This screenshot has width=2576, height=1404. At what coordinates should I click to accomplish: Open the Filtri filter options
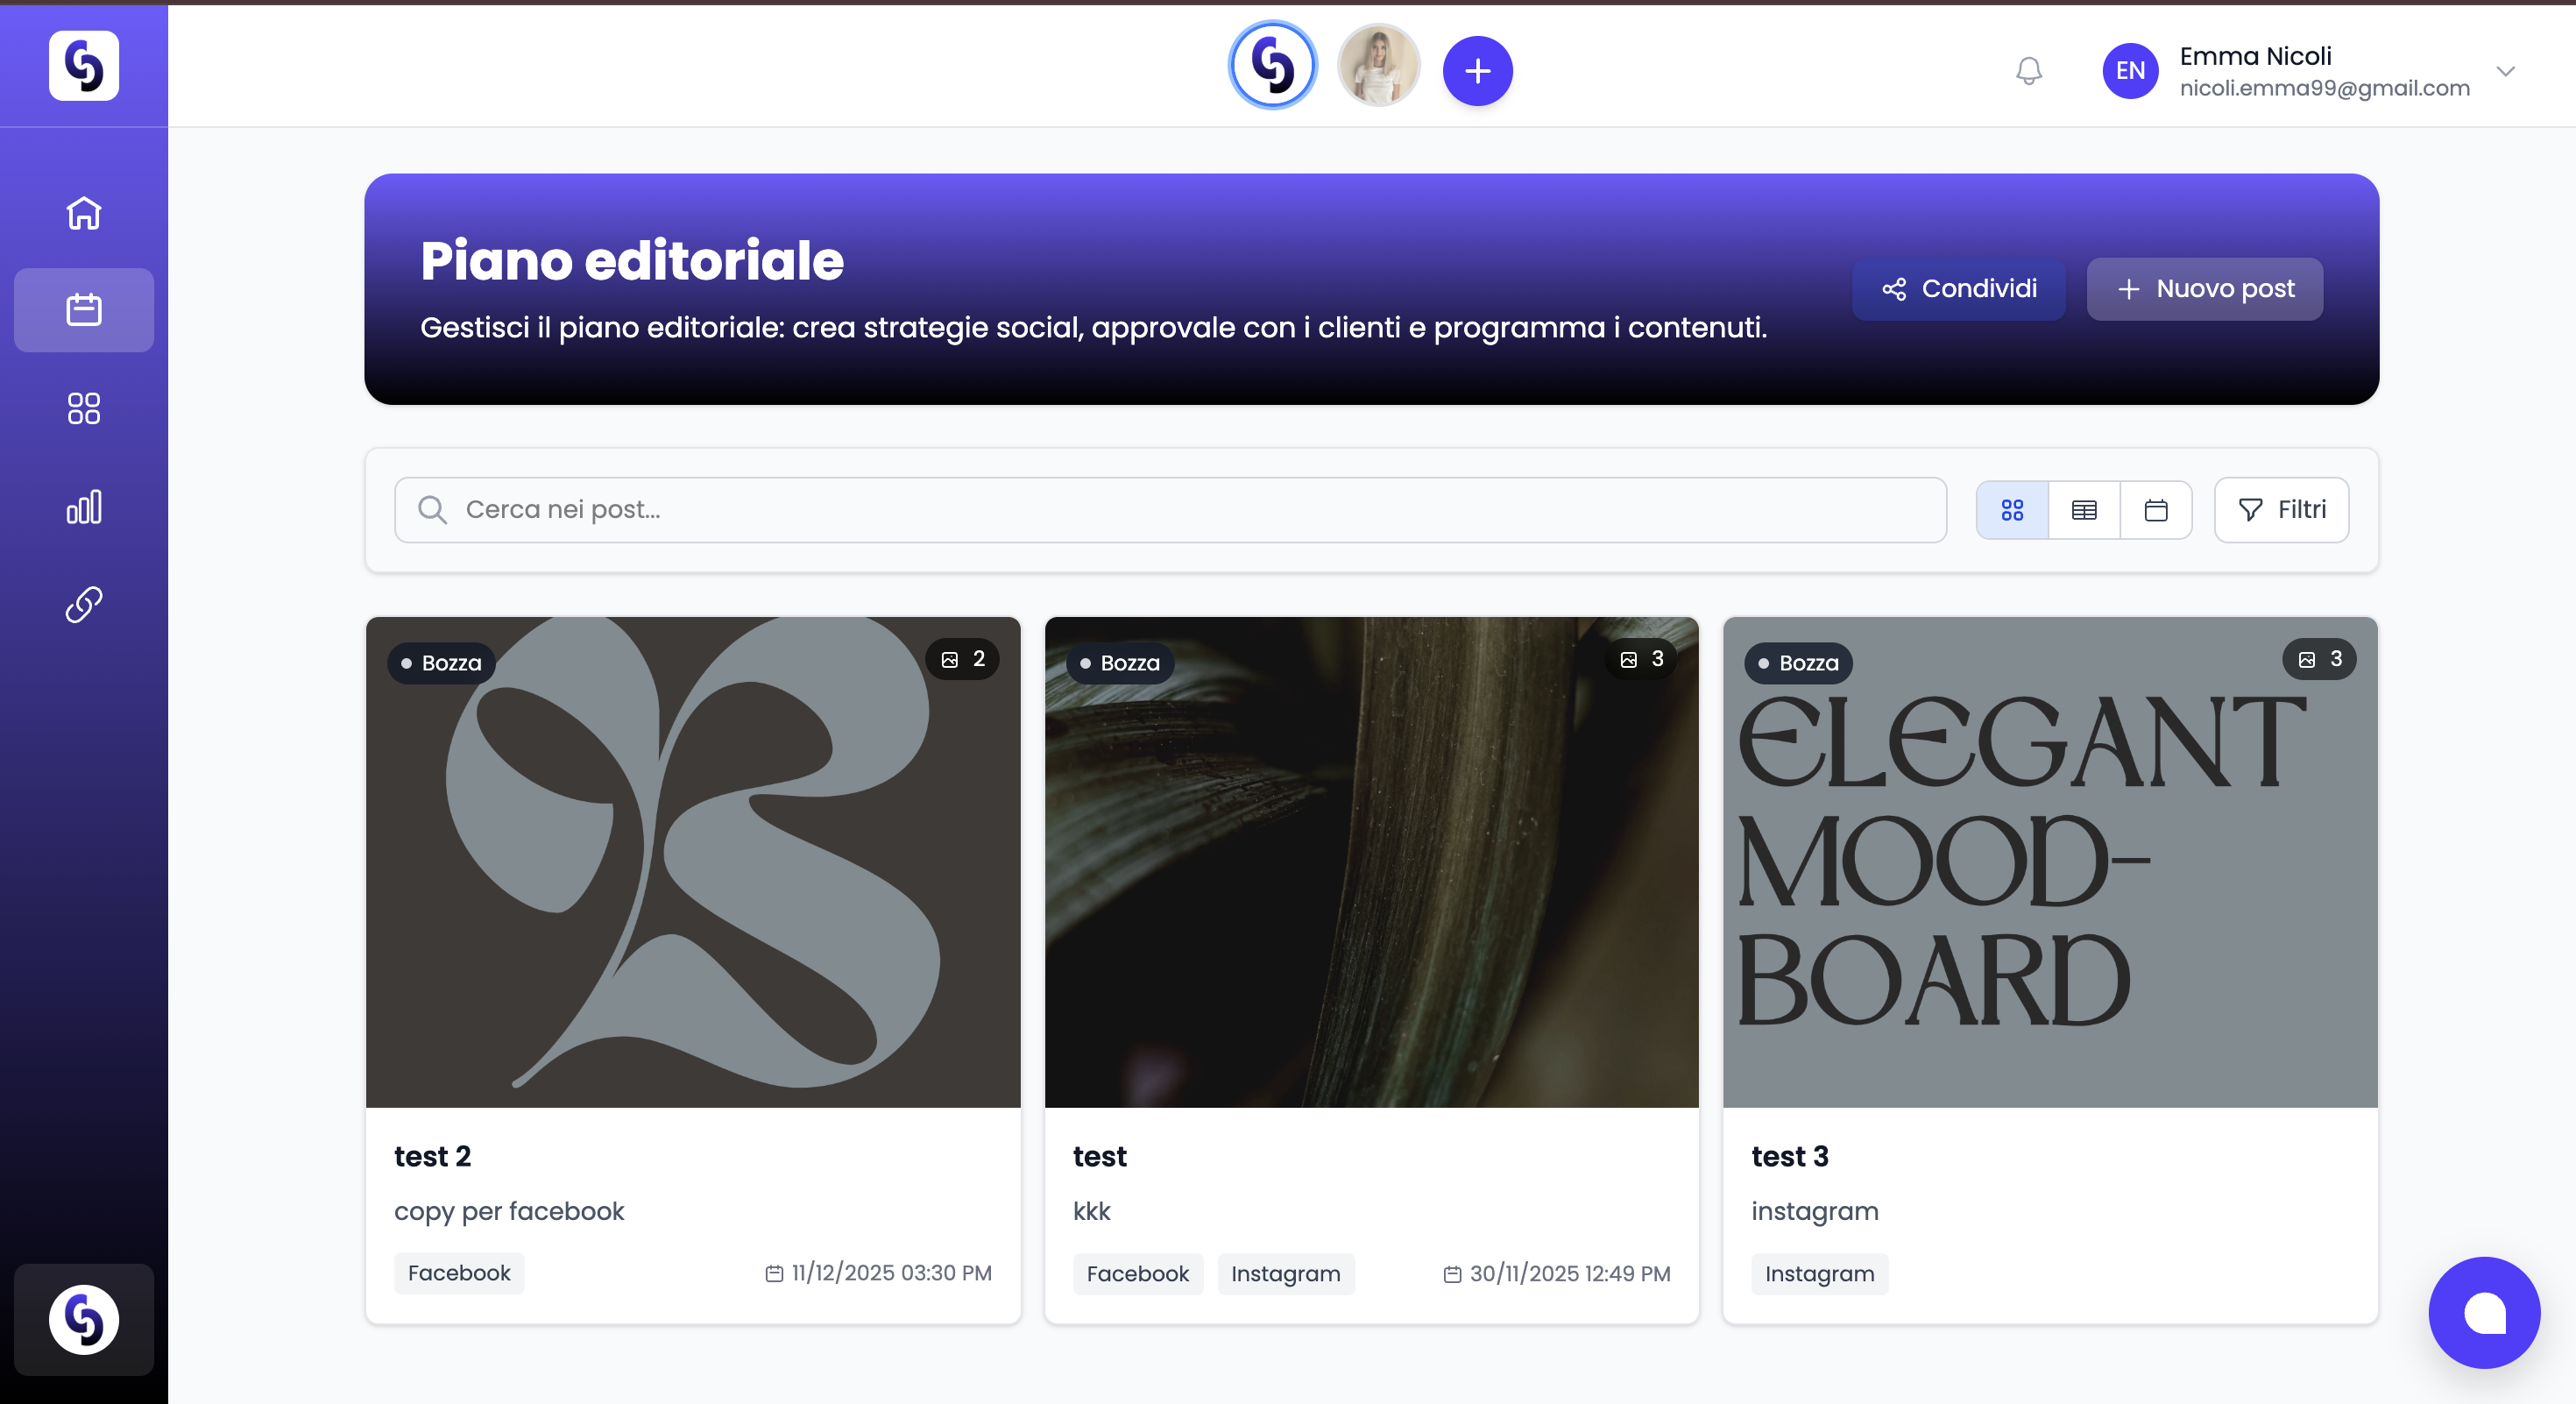pos(2281,510)
